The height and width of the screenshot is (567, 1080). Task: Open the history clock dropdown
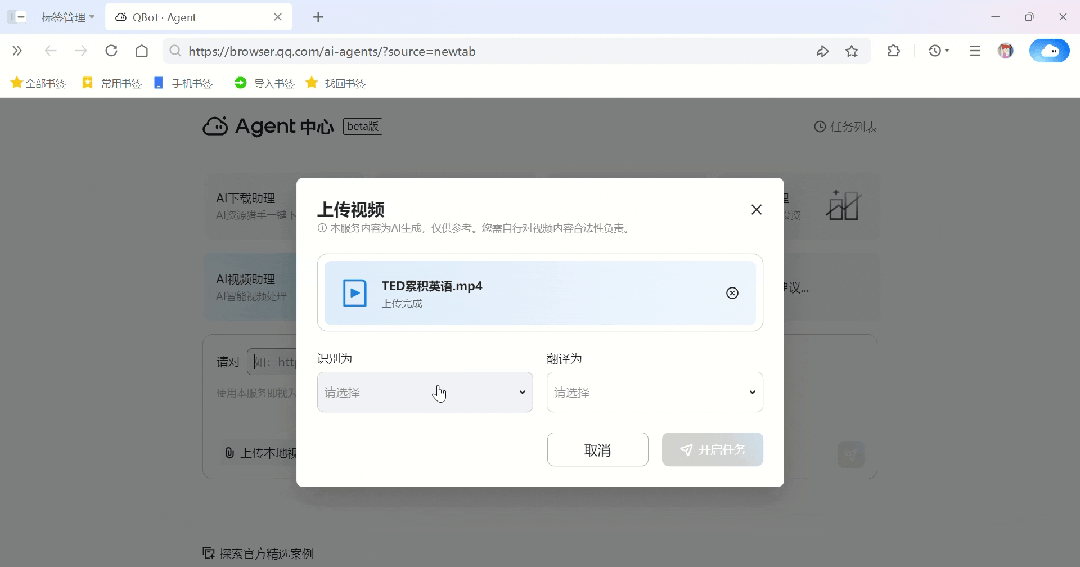coord(938,51)
